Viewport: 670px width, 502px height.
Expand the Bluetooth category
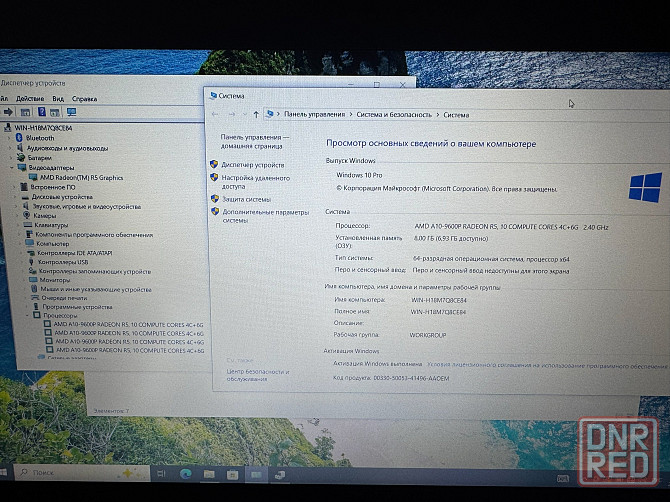[x=9, y=138]
